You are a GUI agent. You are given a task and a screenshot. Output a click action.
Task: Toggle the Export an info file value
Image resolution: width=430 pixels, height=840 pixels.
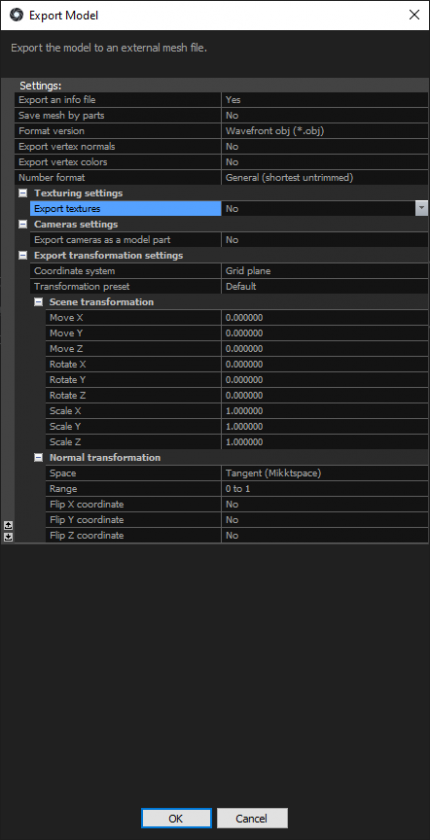[325, 100]
